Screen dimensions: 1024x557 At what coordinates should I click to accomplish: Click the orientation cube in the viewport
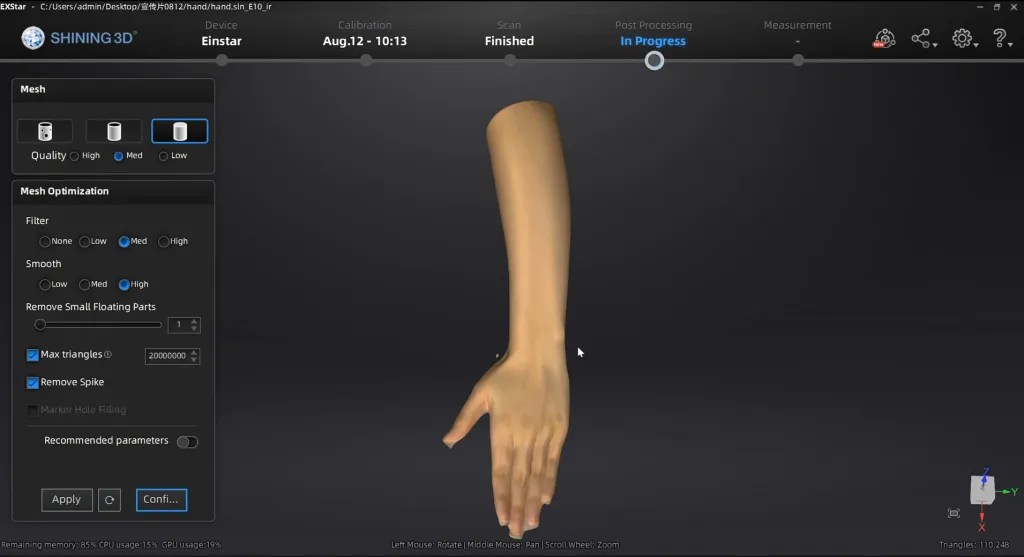click(x=982, y=490)
